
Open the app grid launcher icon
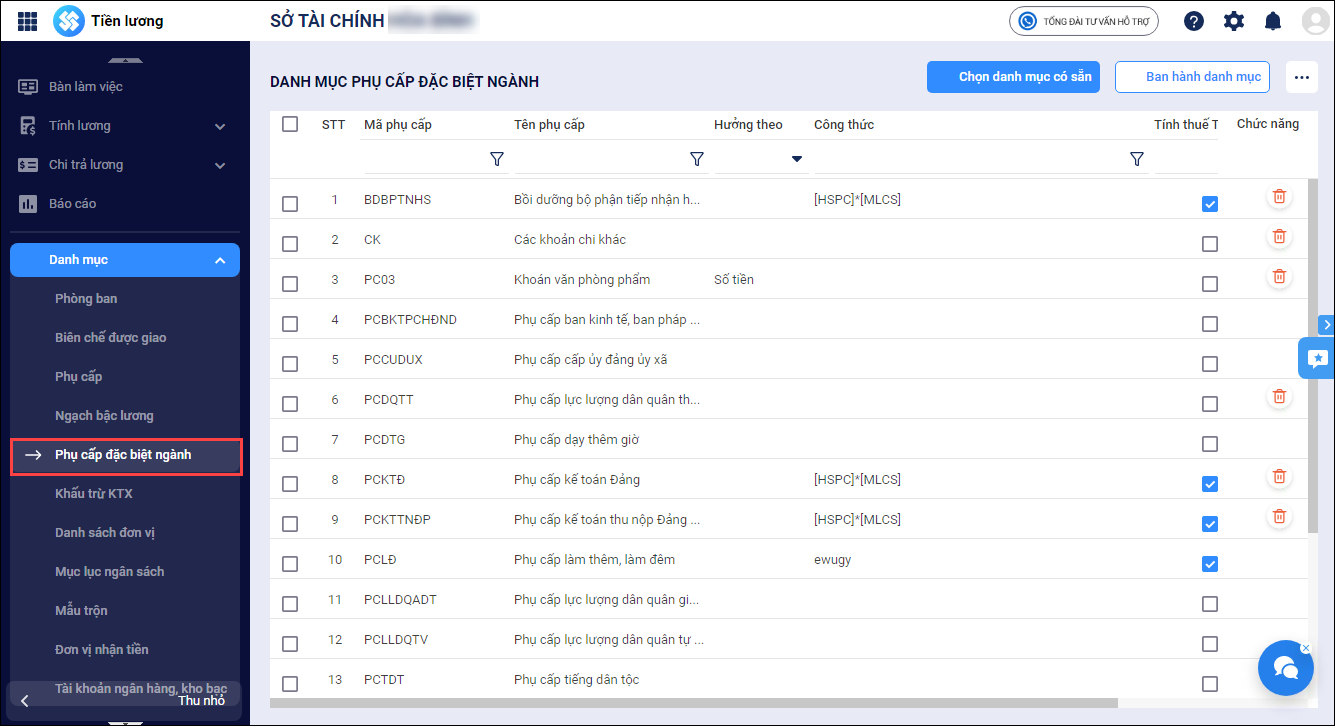coord(27,21)
